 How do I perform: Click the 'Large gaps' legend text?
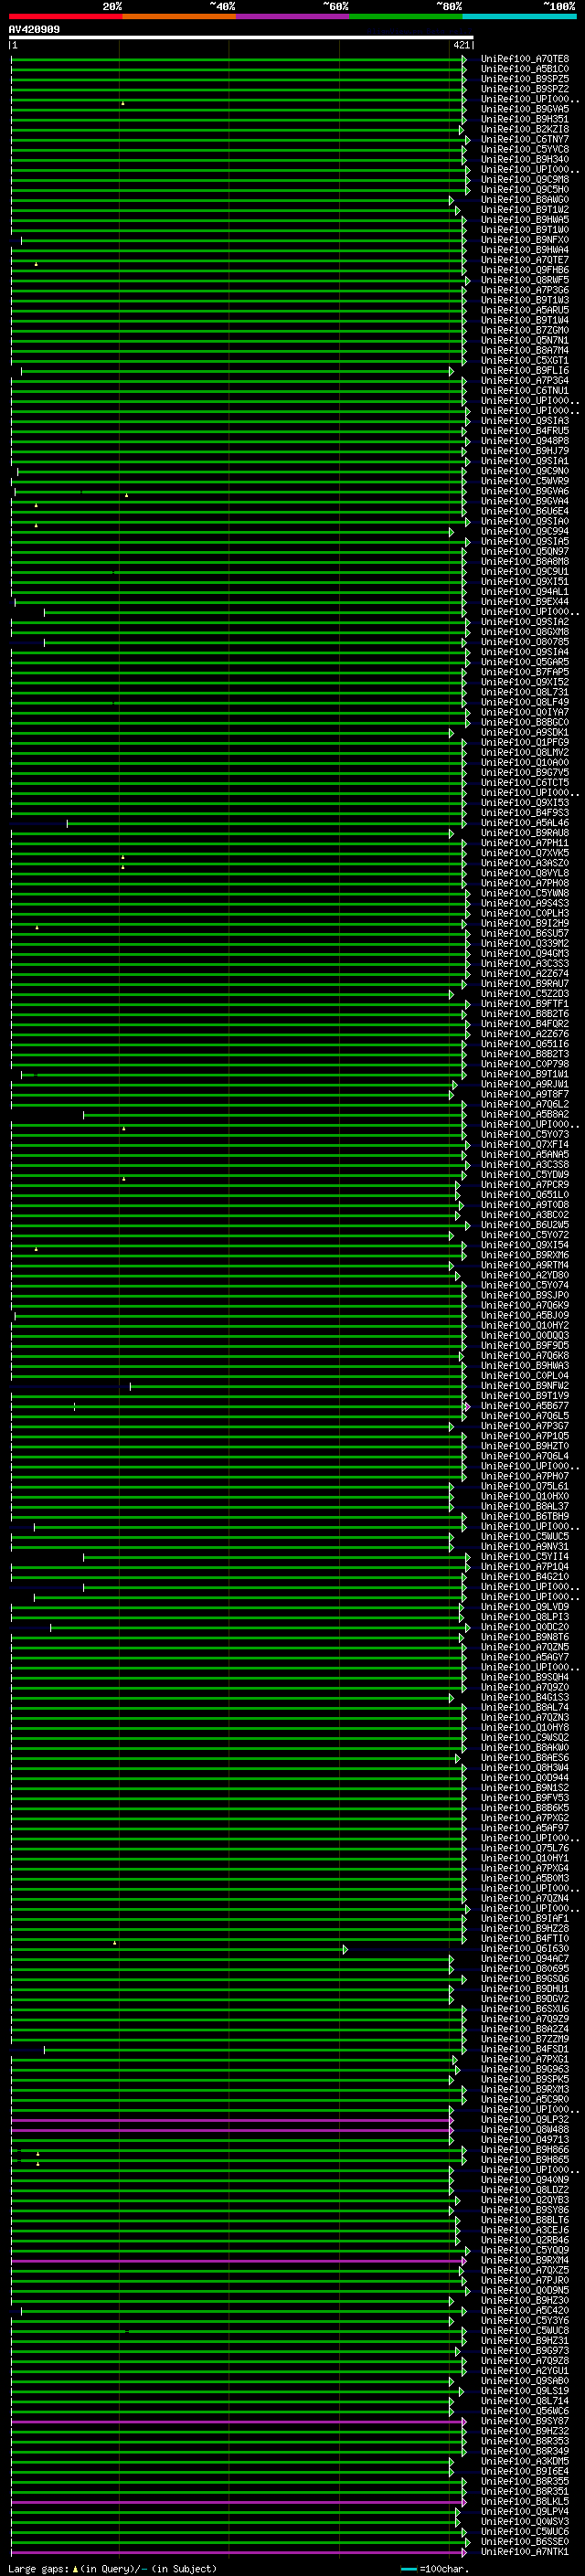pos(38,2569)
